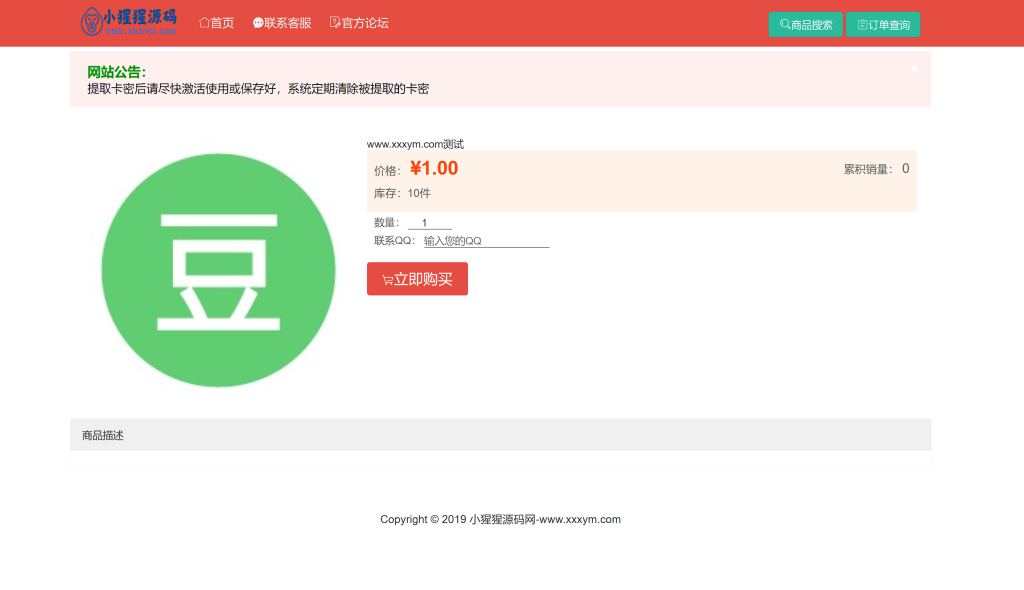Open the 官方论坛 navigation link

pos(364,22)
